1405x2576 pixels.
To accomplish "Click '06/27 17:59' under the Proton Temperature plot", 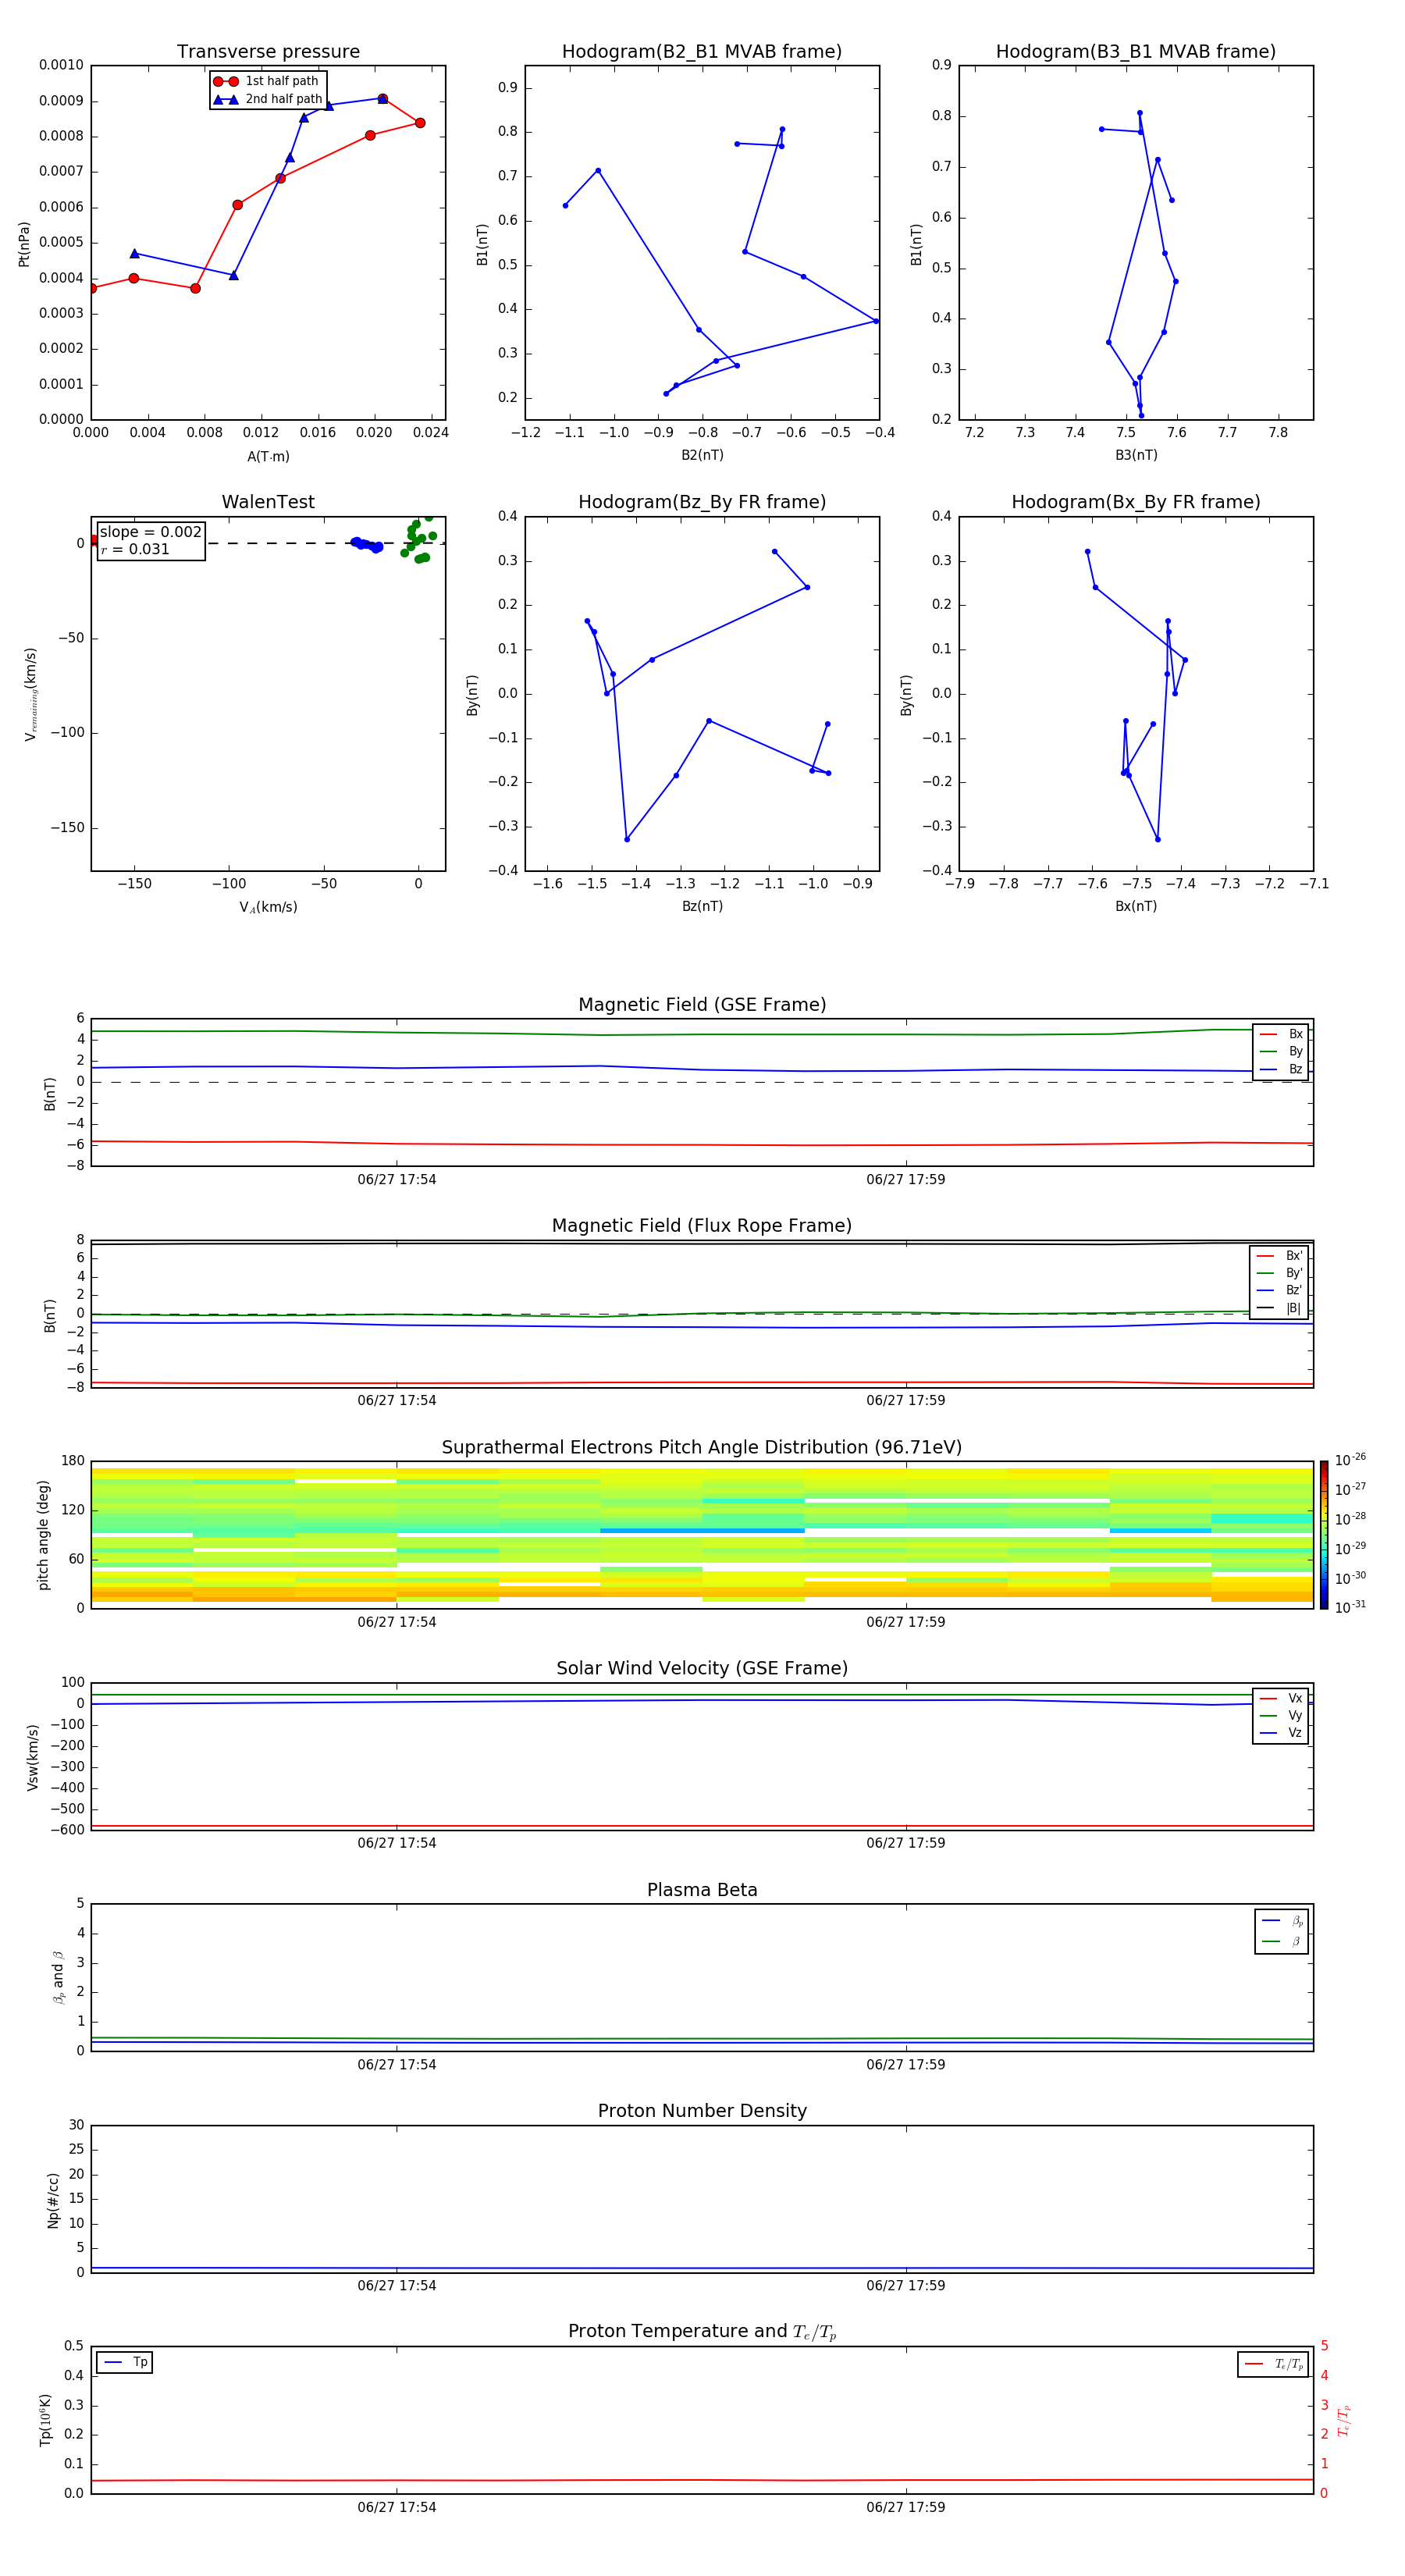I will 906,2507.
